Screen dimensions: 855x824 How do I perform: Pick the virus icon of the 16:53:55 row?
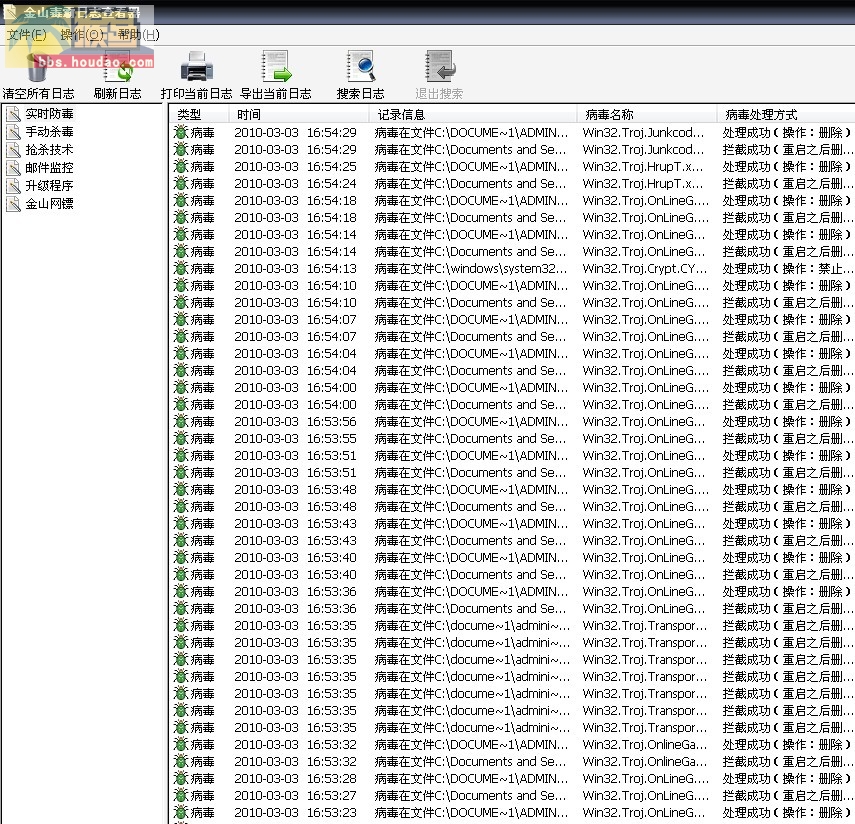[x=181, y=438]
